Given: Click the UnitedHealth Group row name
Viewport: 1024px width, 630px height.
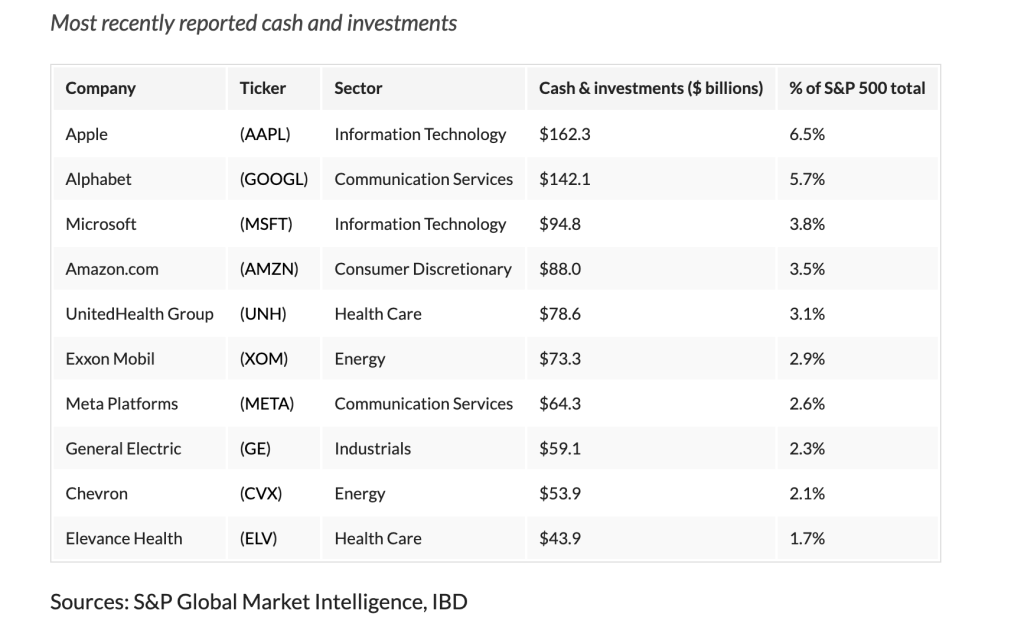Looking at the screenshot, I should point(139,314).
